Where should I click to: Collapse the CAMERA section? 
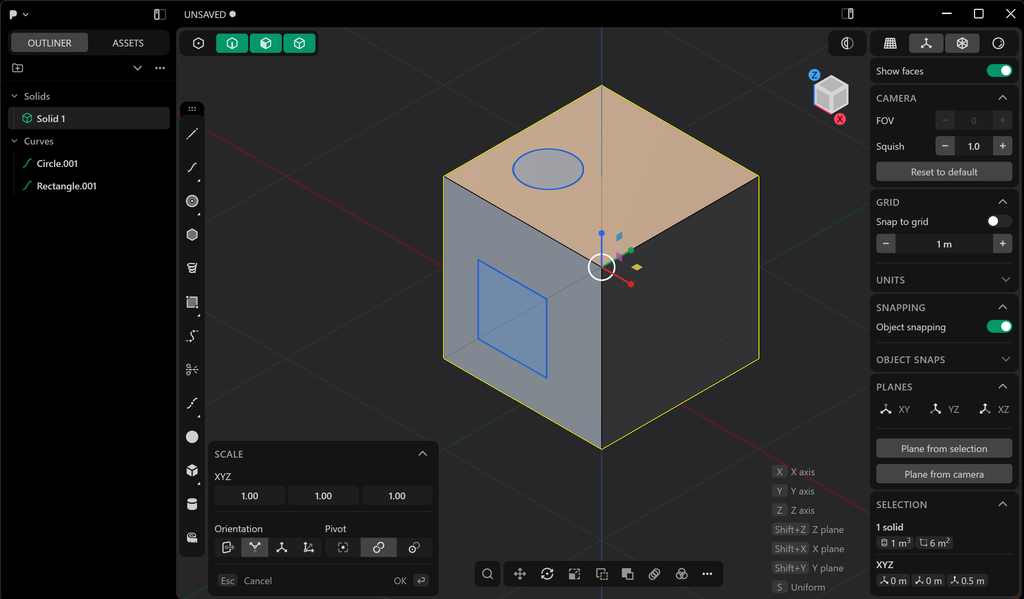pos(1004,97)
